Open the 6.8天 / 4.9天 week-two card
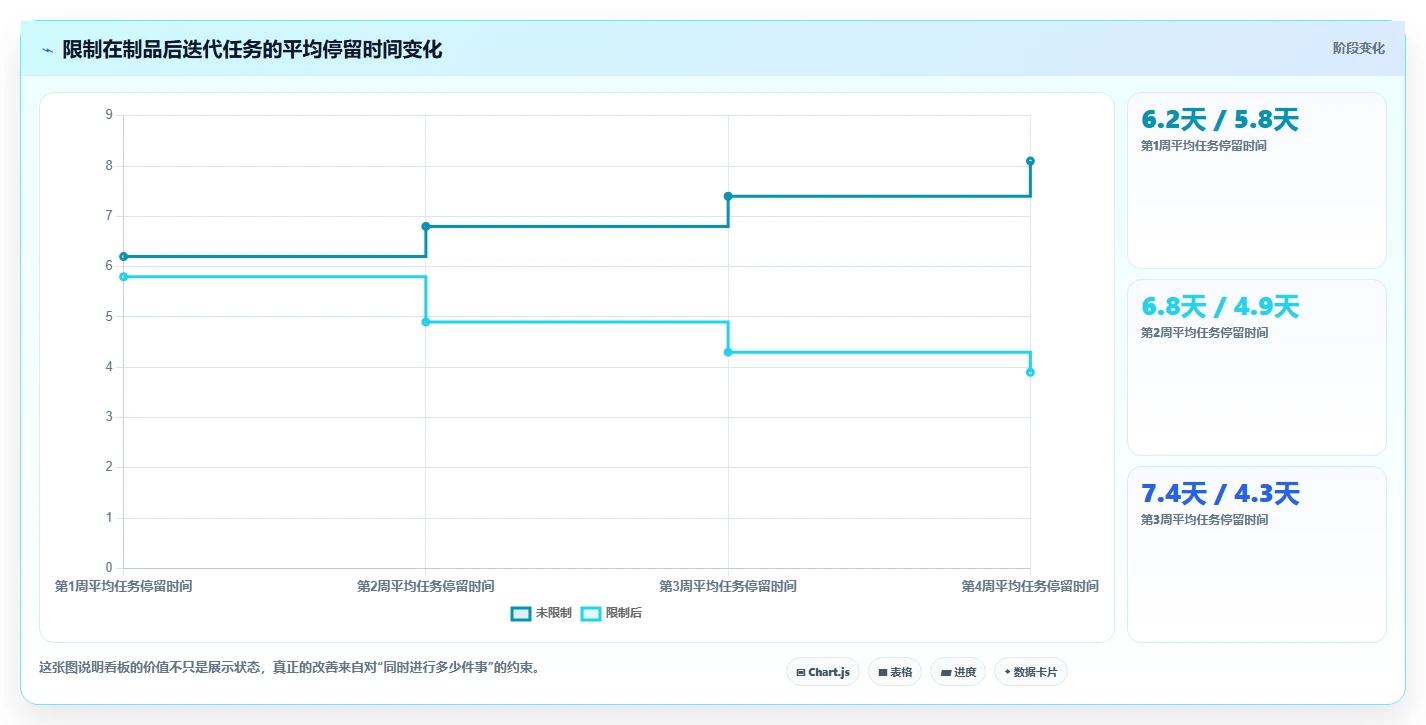Image resolution: width=1426 pixels, height=725 pixels. pos(1257,368)
